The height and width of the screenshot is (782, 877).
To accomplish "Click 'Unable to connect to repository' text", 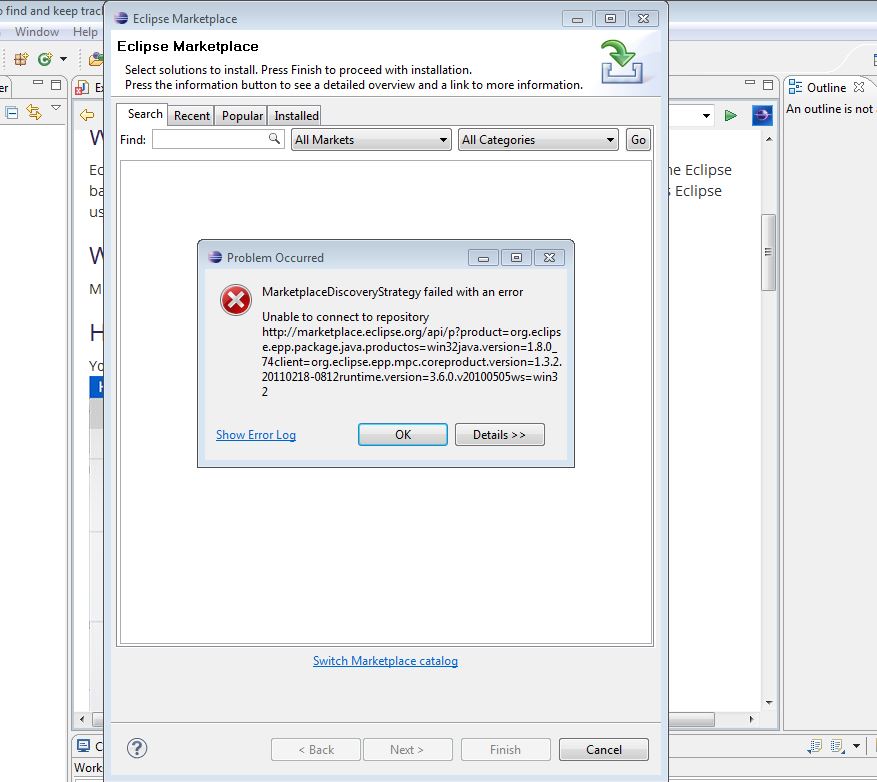I will (x=345, y=317).
